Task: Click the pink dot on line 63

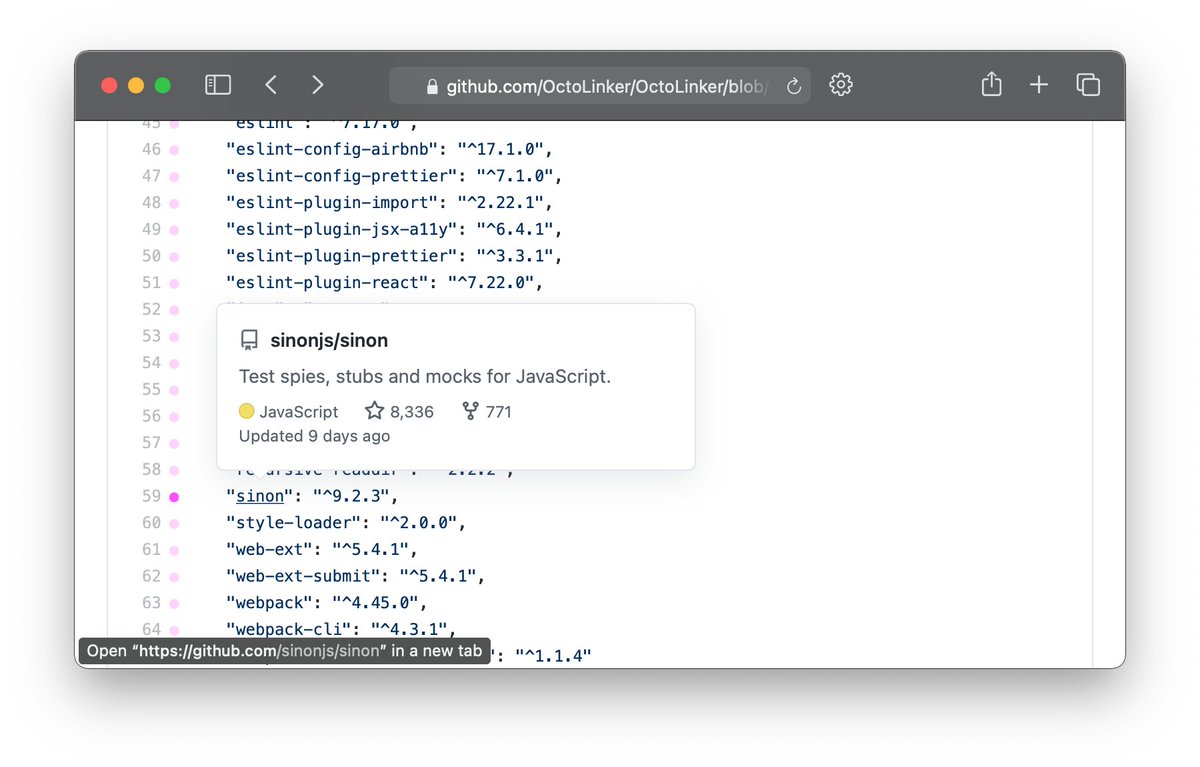Action: click(x=174, y=602)
